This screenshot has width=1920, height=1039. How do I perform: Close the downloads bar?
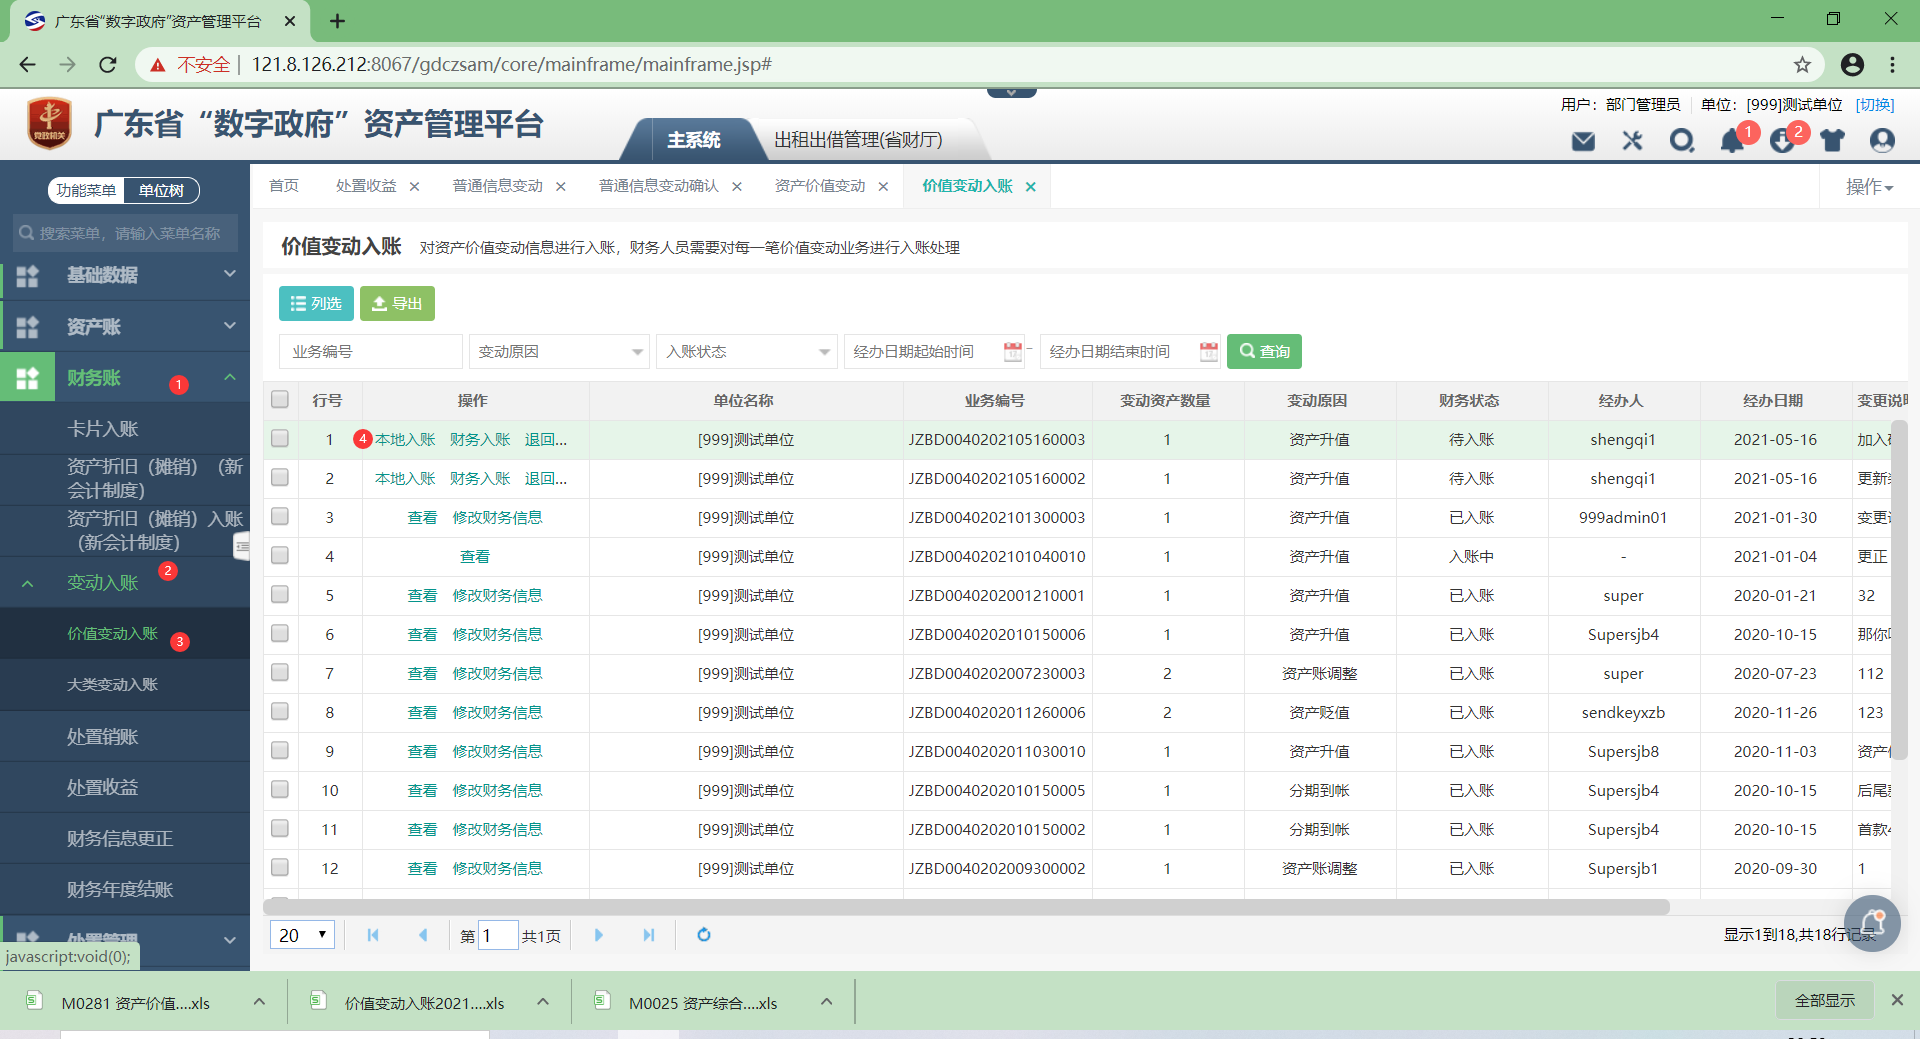pyautogui.click(x=1897, y=1000)
